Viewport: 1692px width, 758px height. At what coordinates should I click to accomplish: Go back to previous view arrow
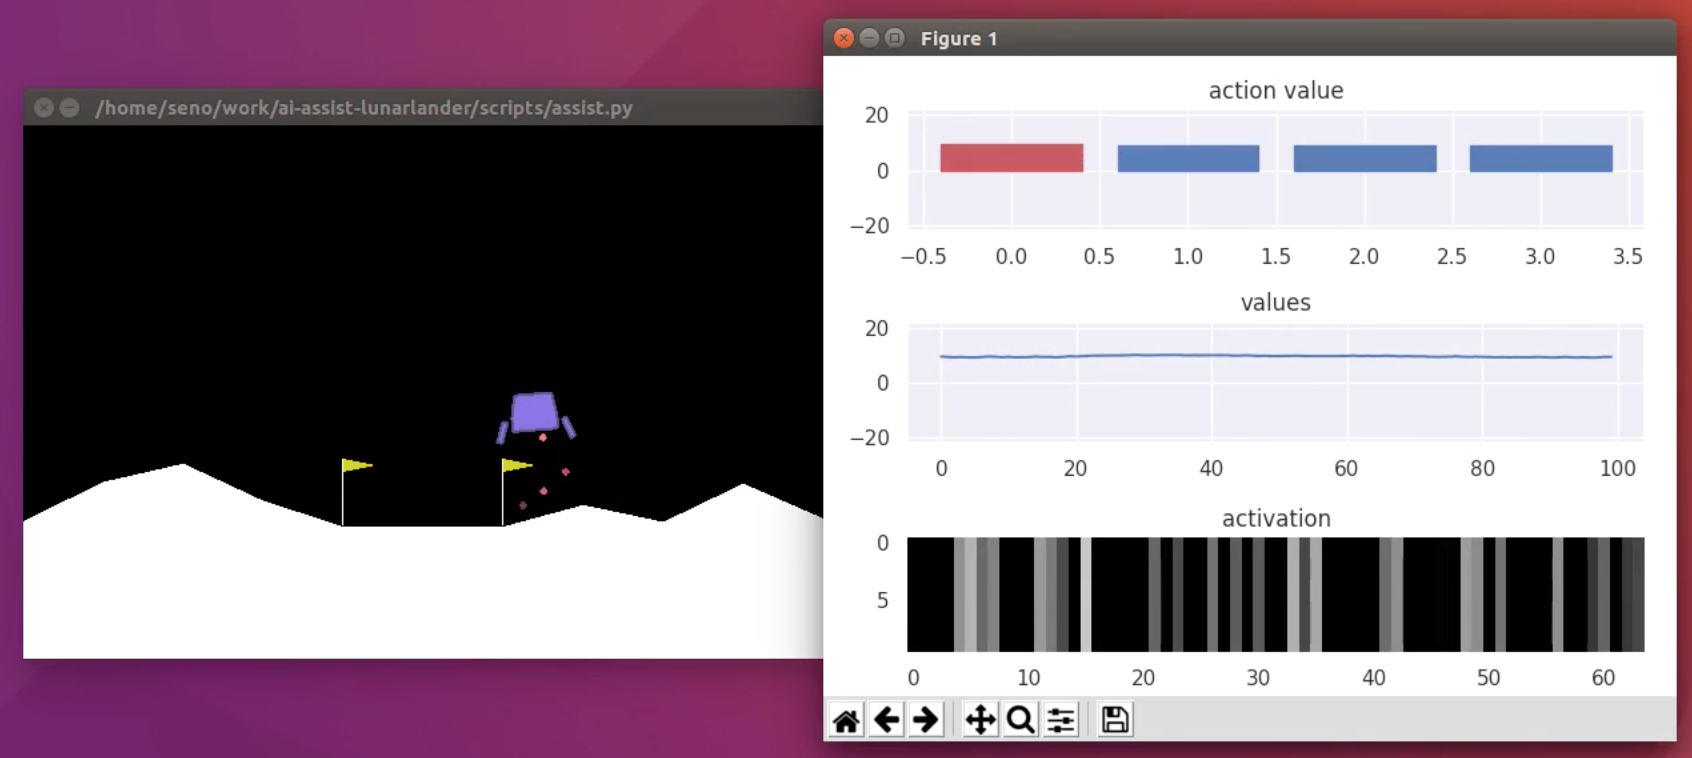(x=886, y=720)
